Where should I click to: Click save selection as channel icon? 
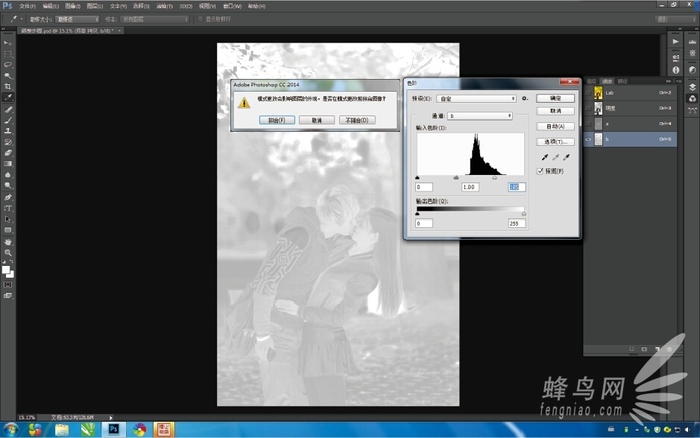[x=644, y=349]
